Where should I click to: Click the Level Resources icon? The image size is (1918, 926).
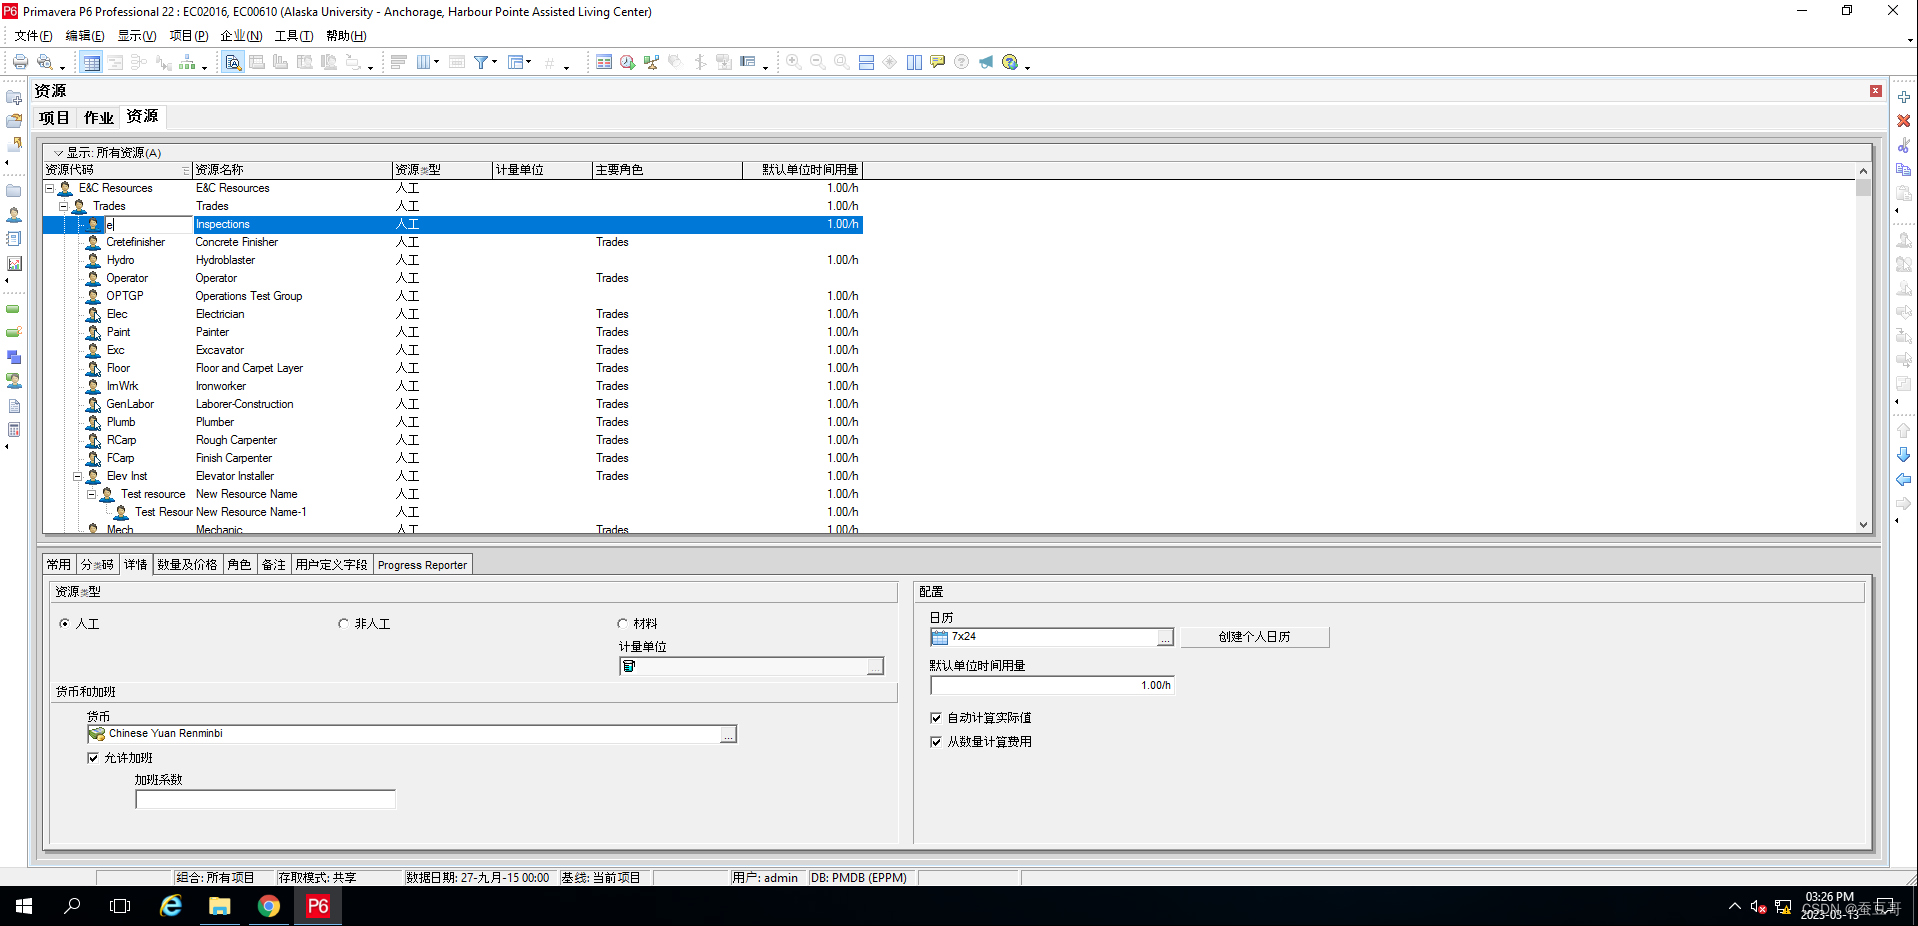pyautogui.click(x=651, y=62)
